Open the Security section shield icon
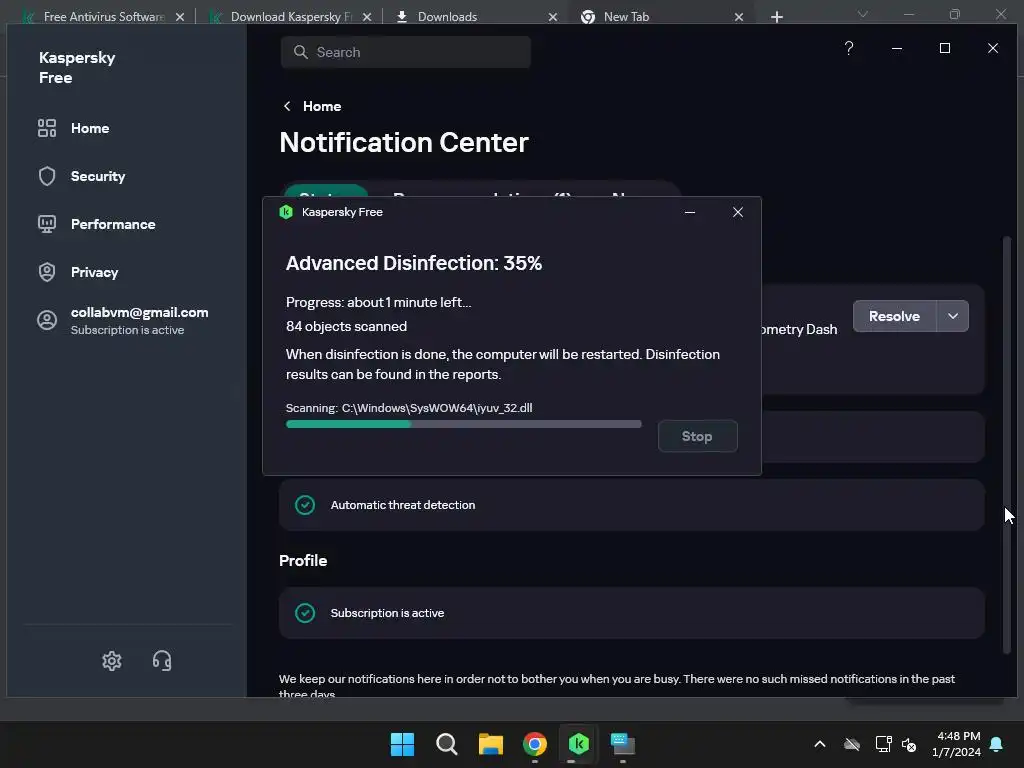 pos(47,176)
